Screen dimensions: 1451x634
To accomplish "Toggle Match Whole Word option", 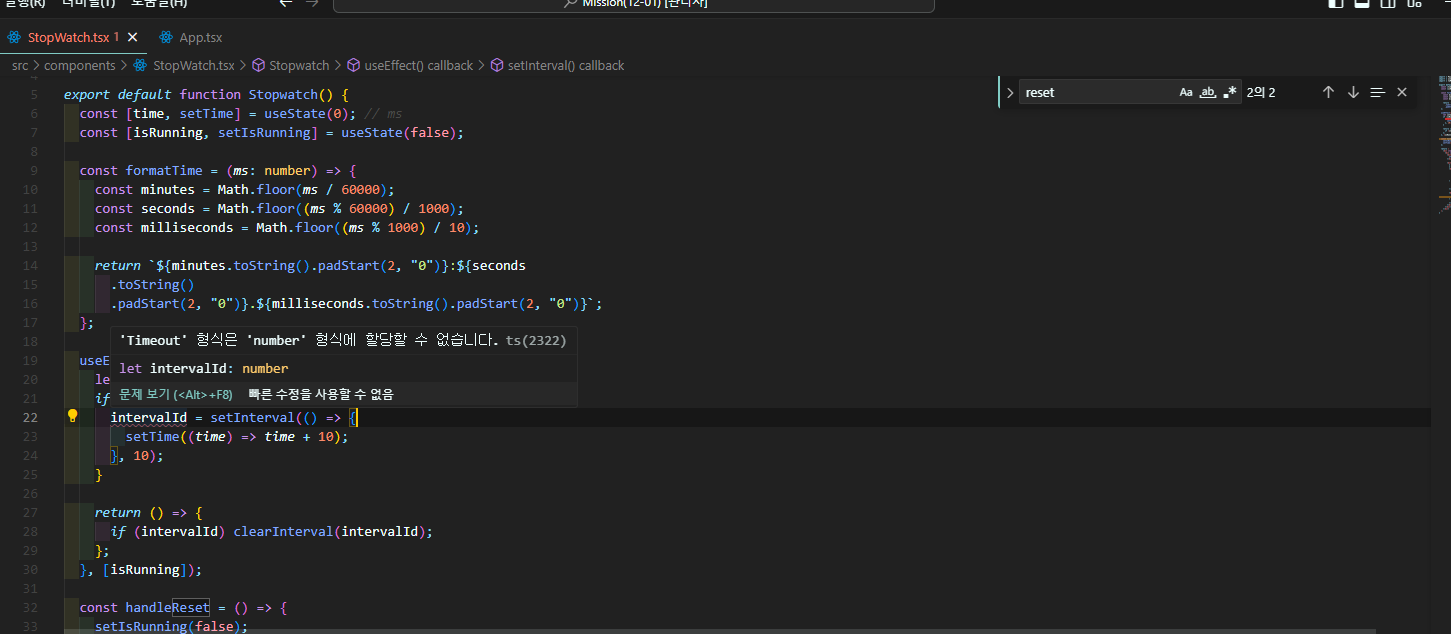I will tap(1208, 92).
